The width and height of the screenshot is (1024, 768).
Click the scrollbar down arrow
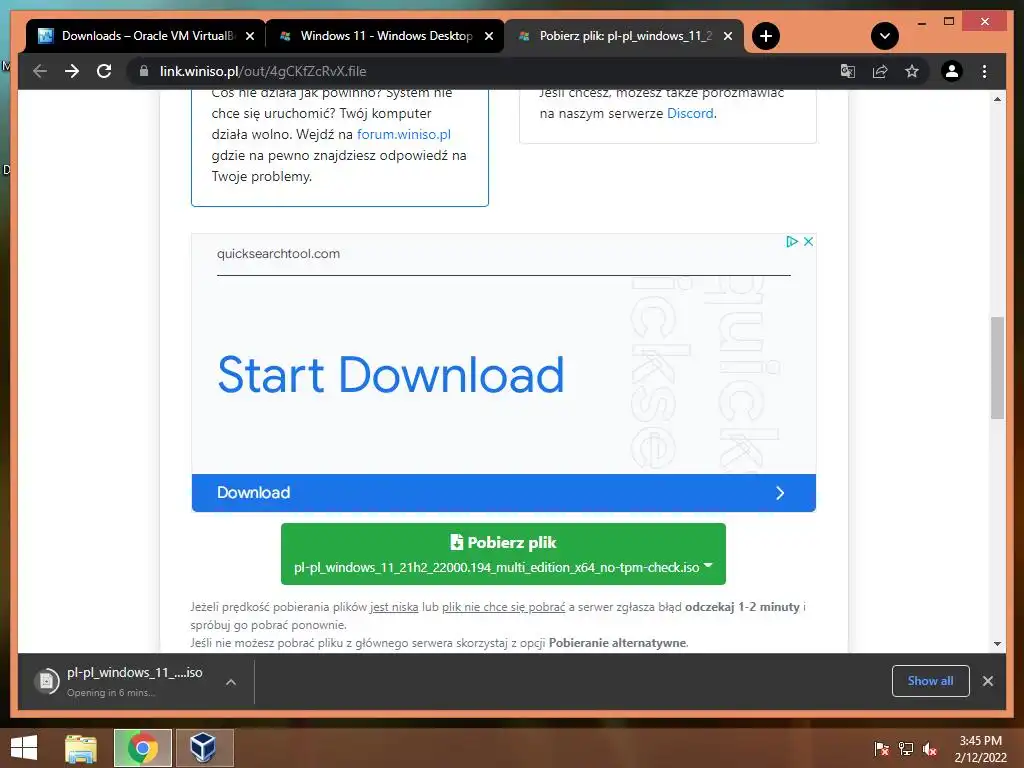coord(997,644)
